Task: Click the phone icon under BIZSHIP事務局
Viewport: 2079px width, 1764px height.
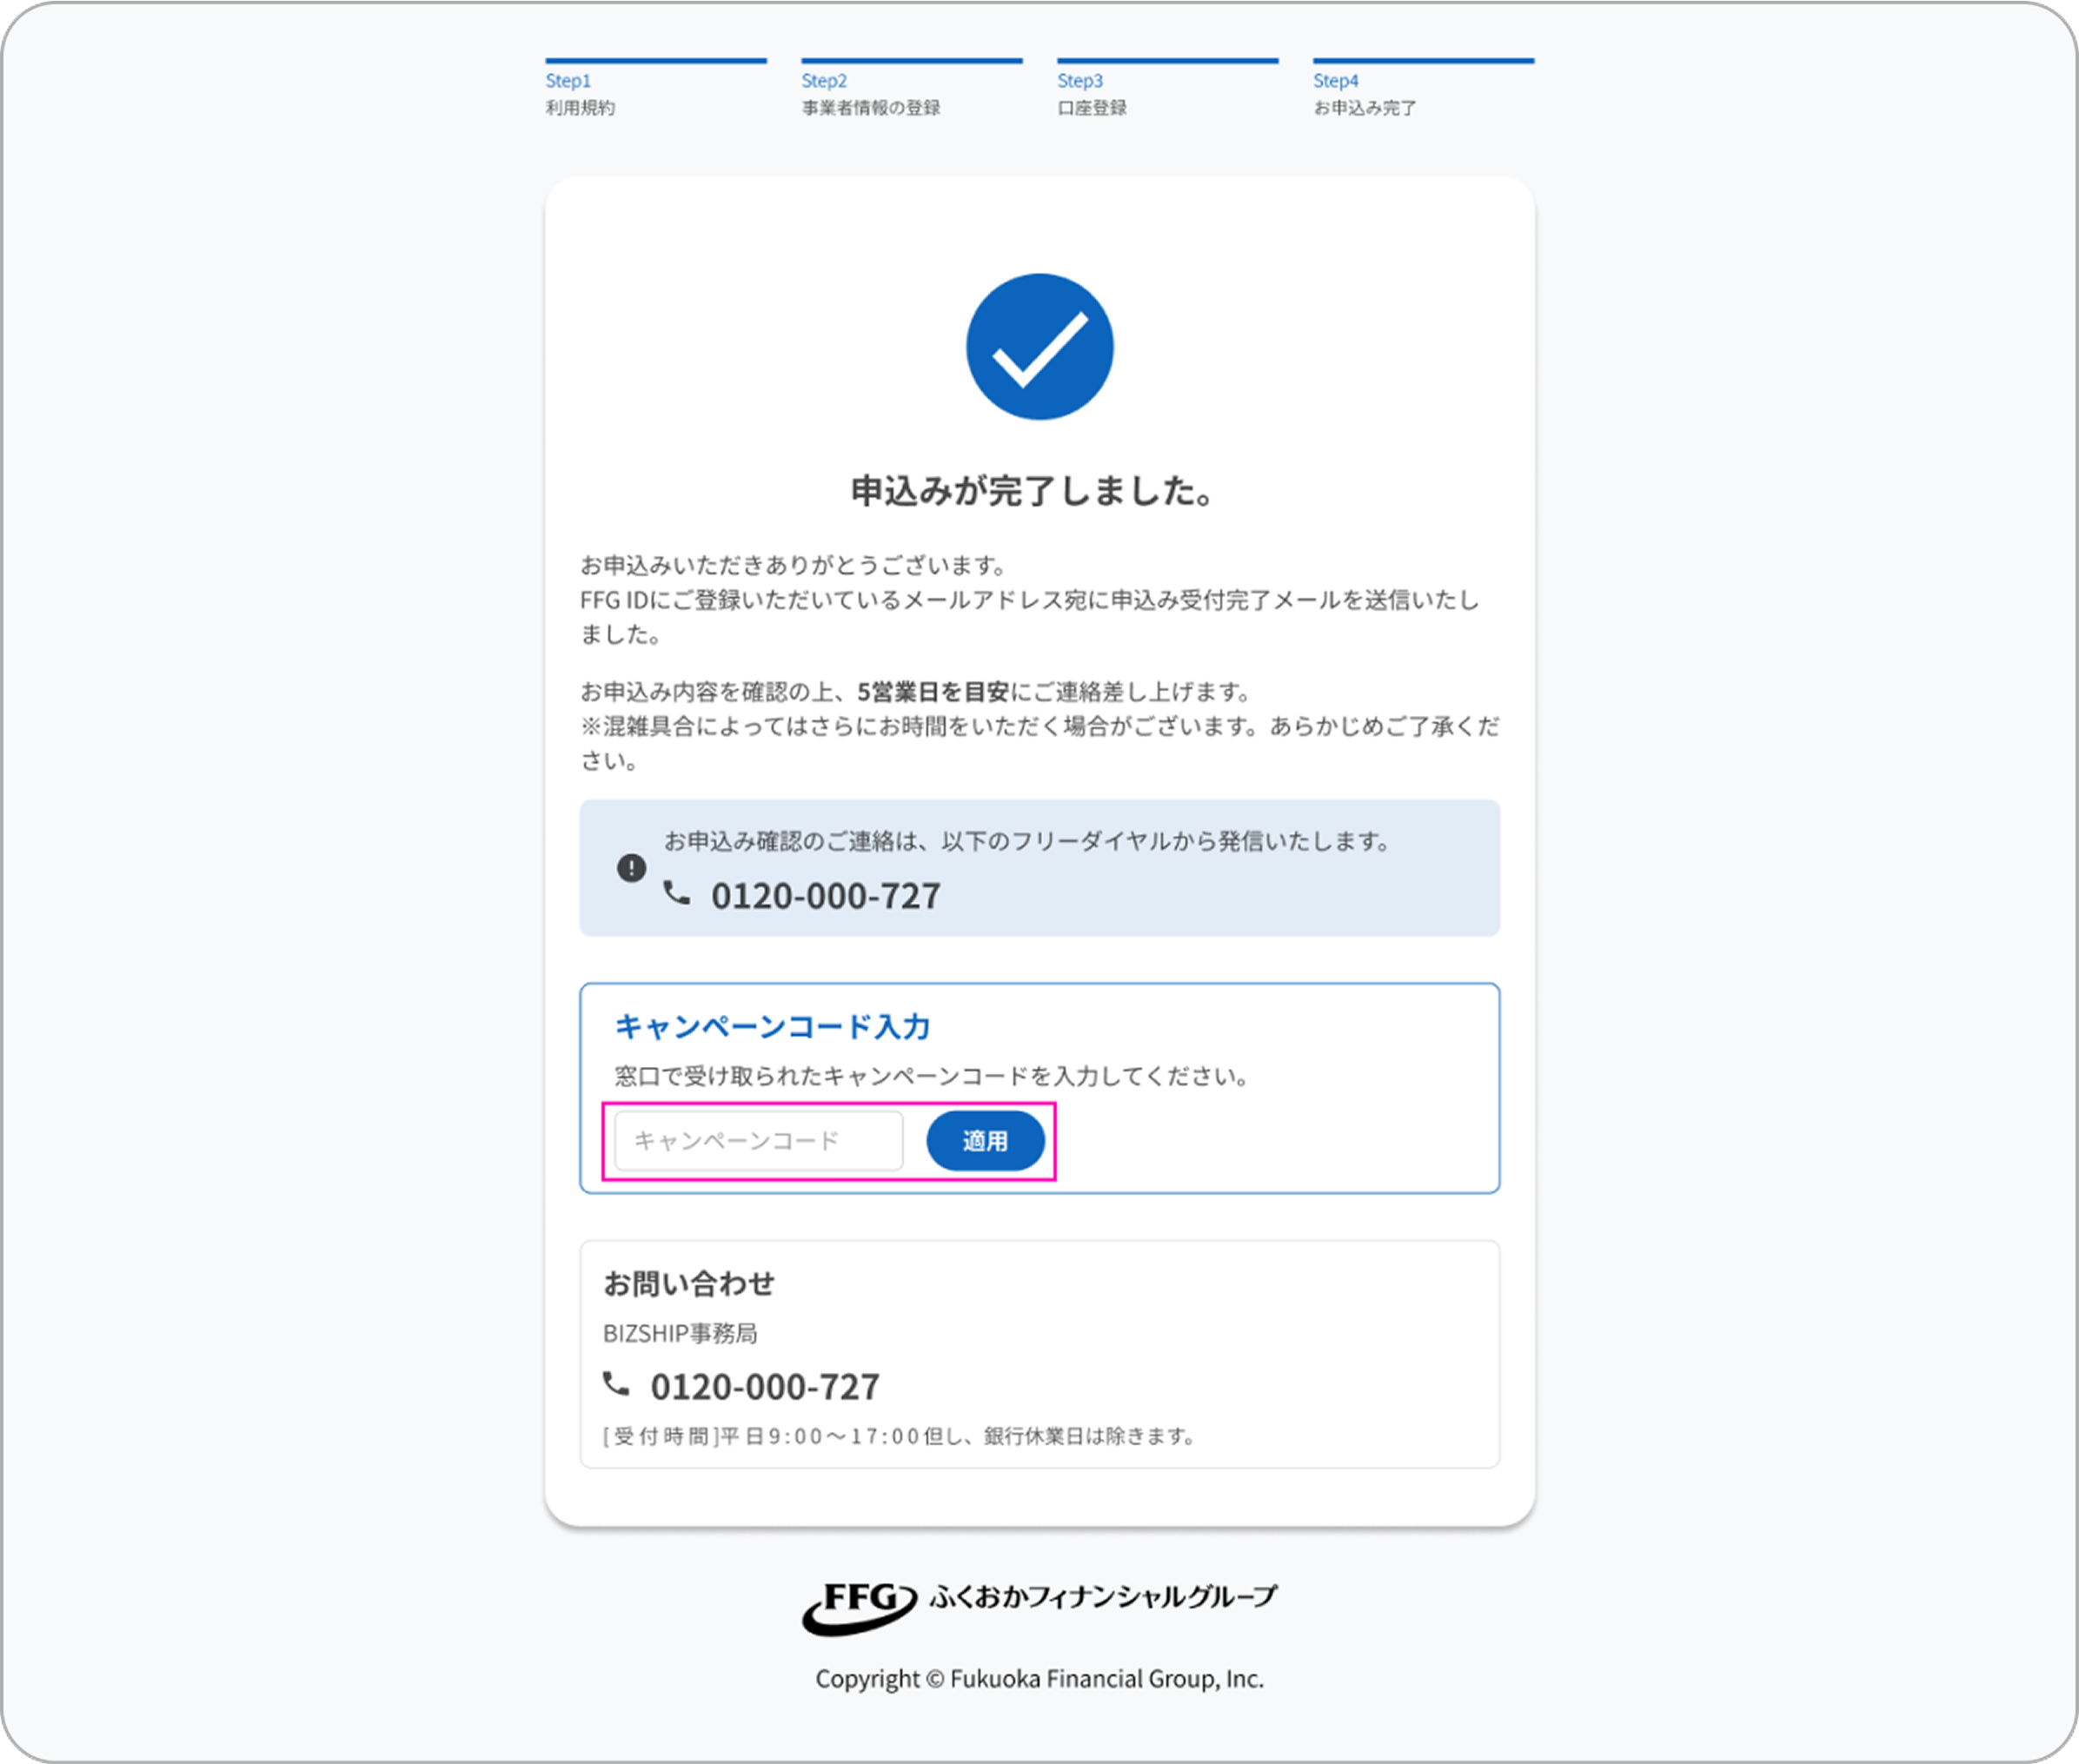Action: click(616, 1384)
